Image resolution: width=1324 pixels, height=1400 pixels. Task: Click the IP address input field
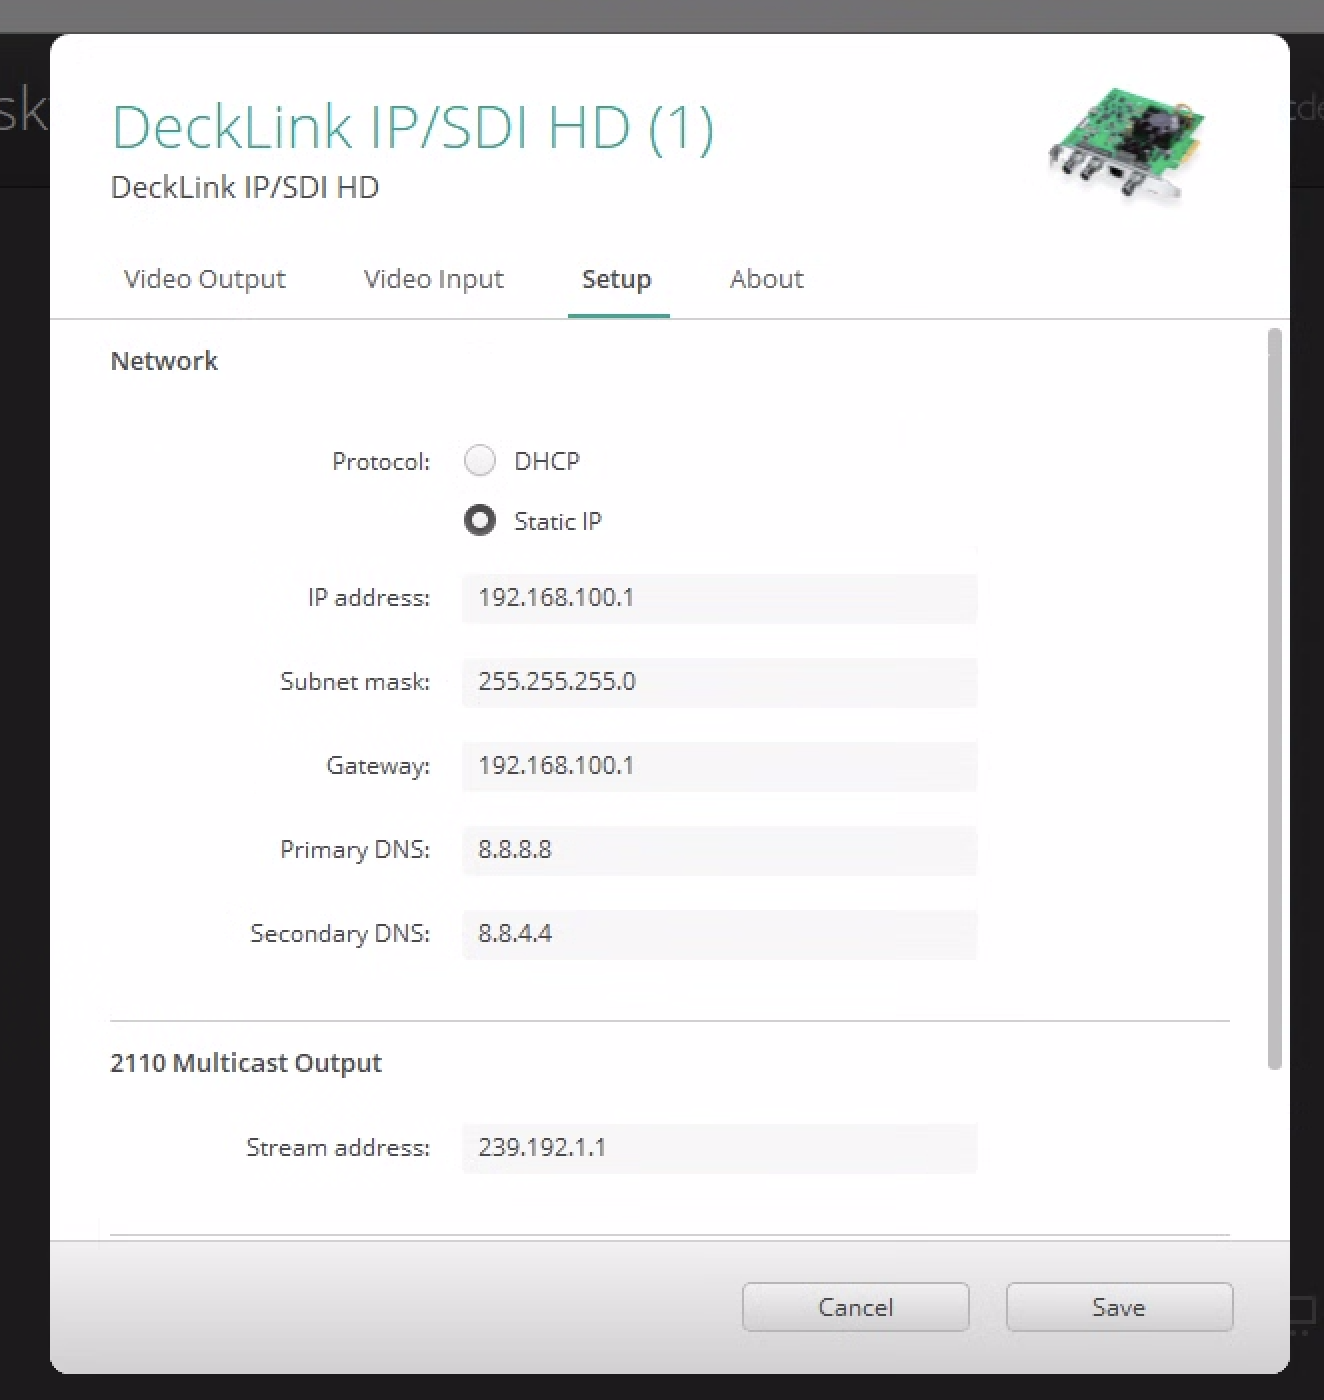coord(718,598)
